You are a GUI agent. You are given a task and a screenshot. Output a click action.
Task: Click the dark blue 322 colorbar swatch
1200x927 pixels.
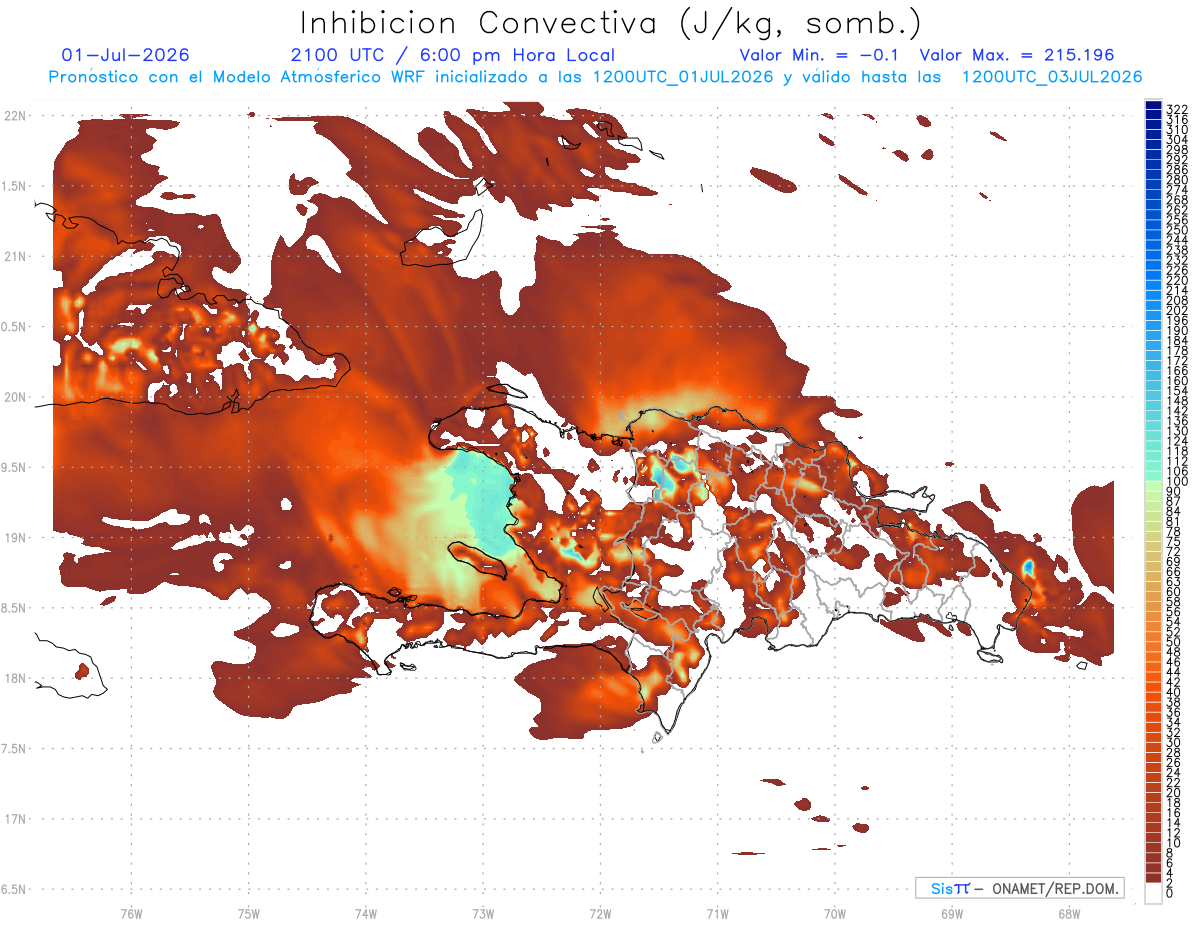click(x=1153, y=106)
